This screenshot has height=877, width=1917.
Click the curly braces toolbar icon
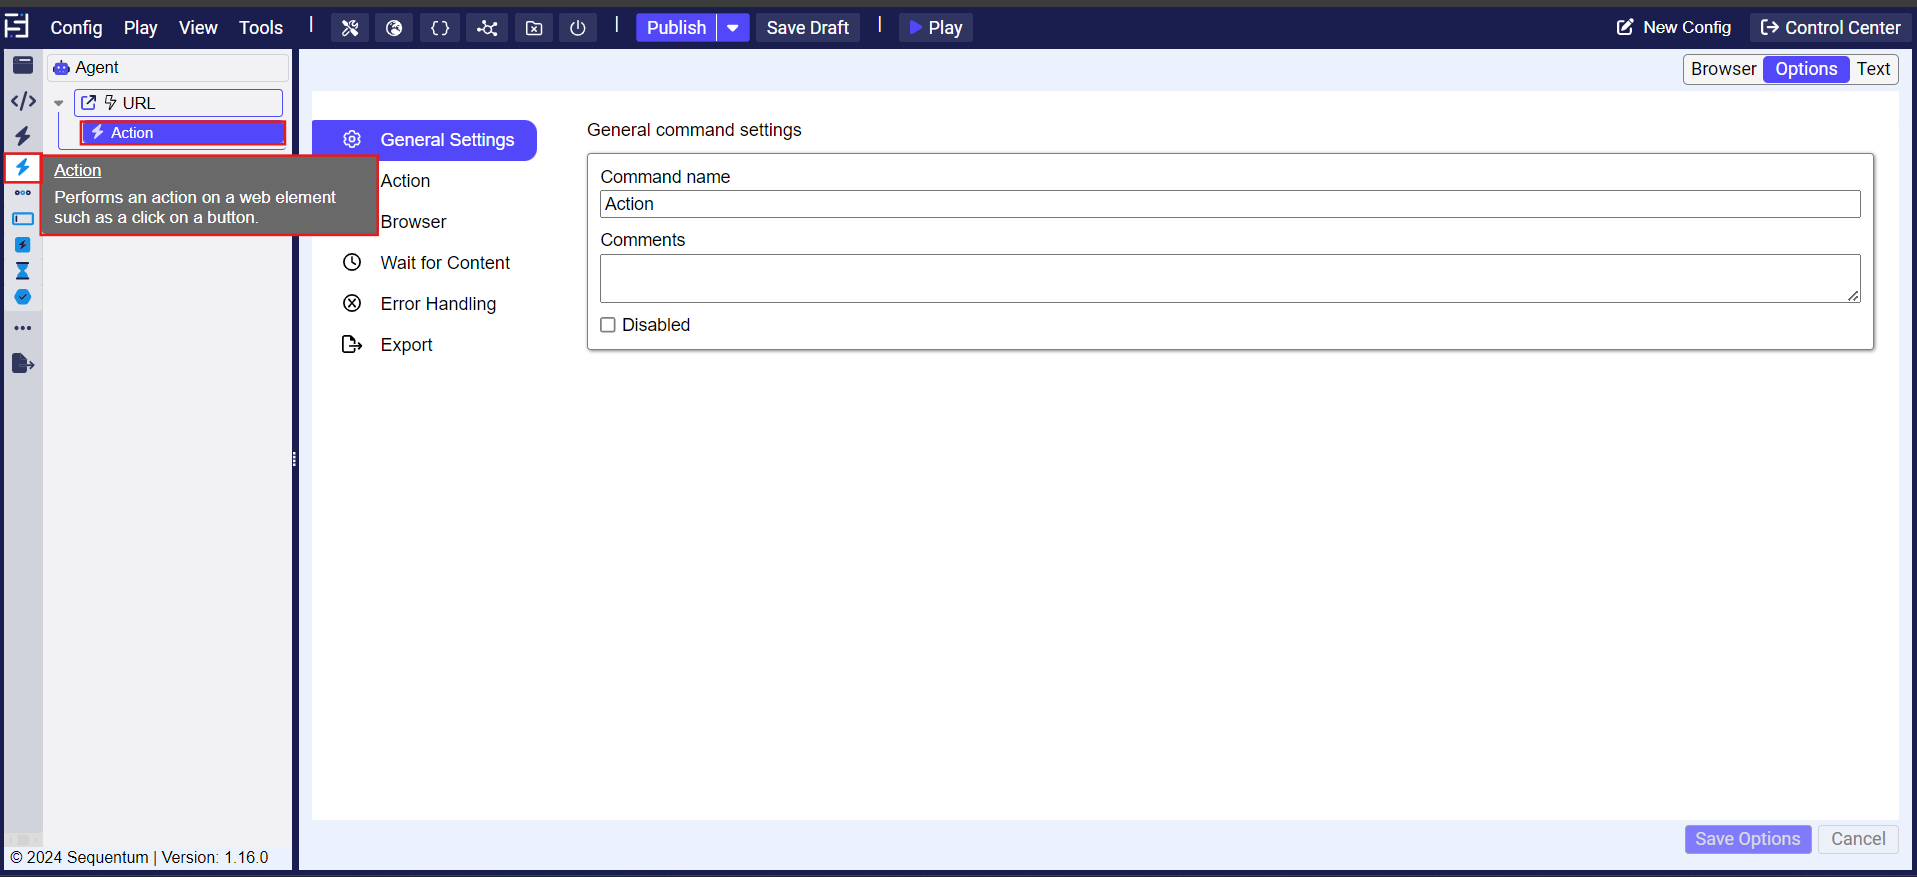[x=440, y=28]
